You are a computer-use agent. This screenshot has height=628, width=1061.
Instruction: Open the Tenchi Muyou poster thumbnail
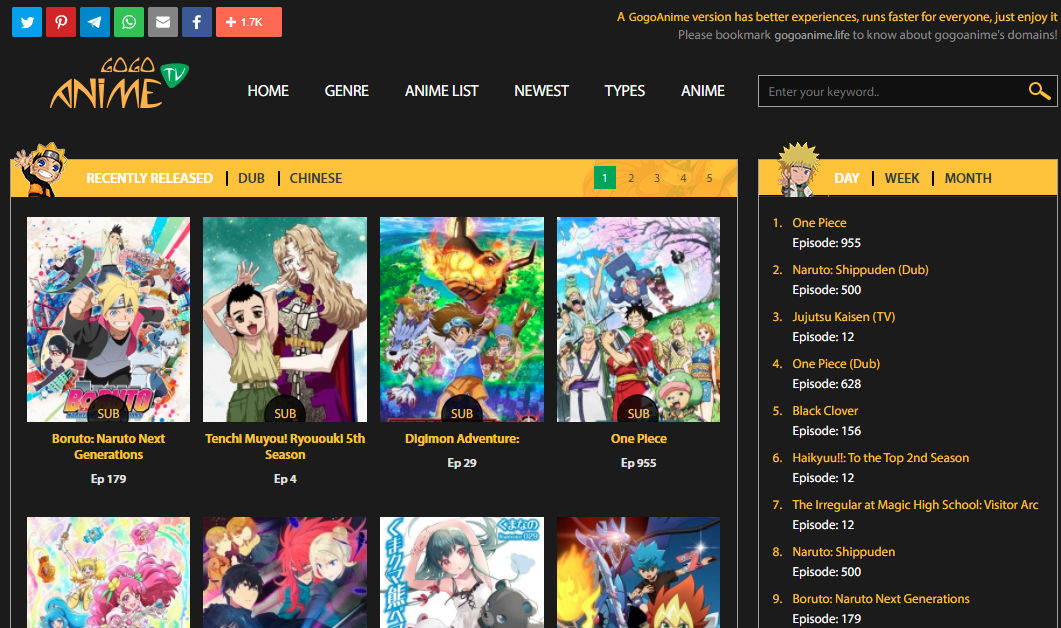(285, 319)
